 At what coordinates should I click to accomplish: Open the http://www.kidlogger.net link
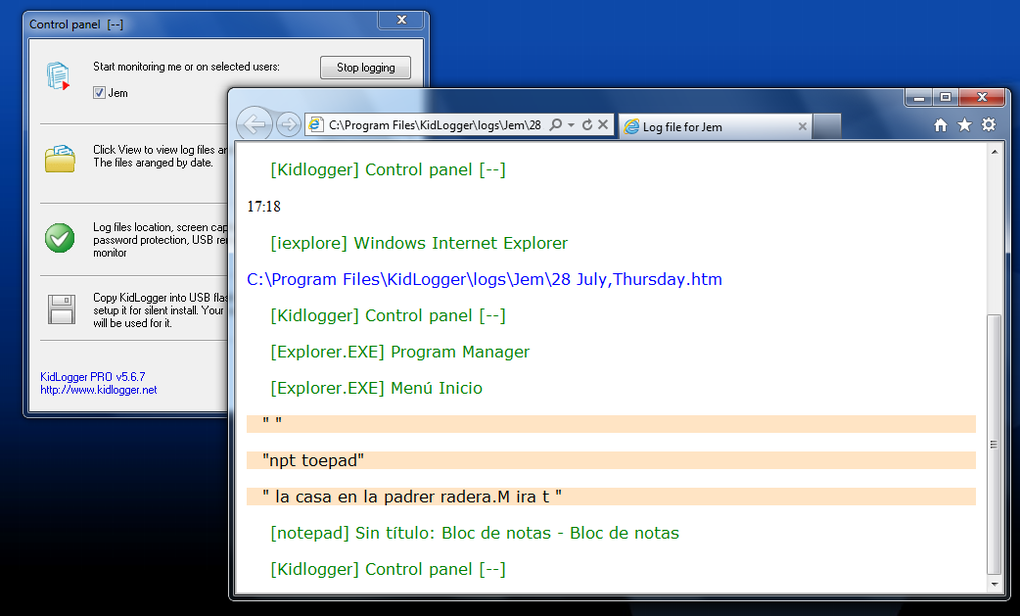(98, 390)
